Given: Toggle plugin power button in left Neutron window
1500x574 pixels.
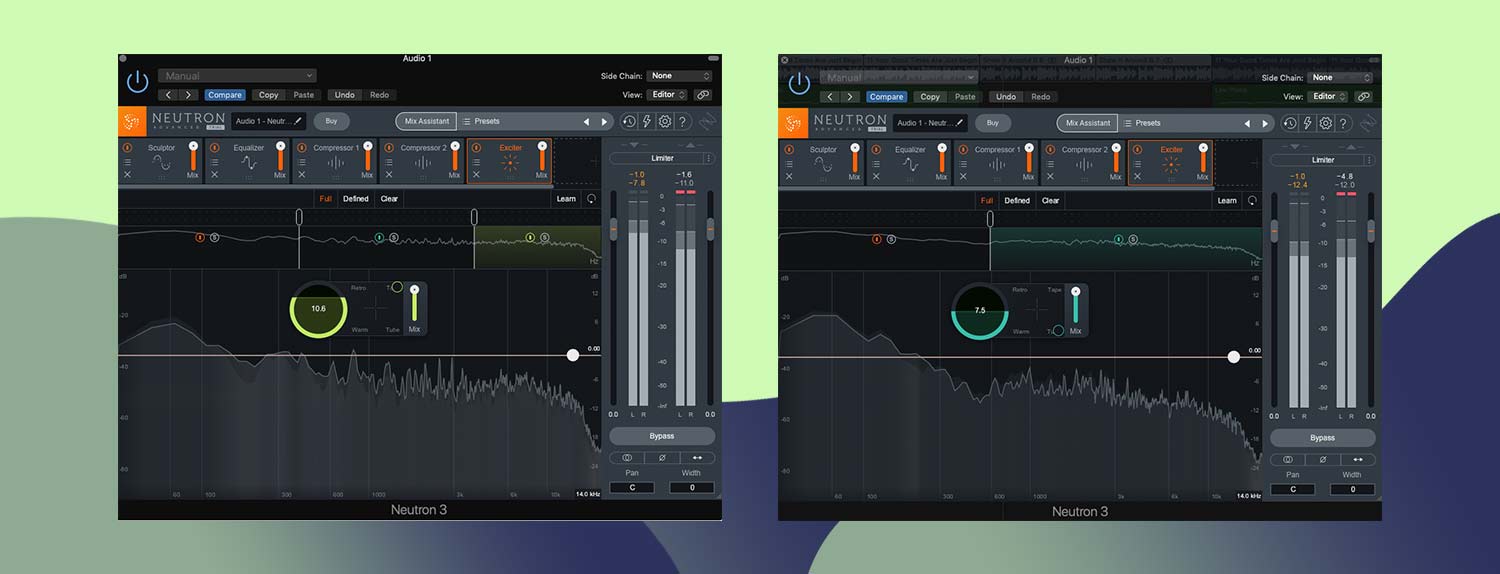Looking at the screenshot, I should [137, 82].
